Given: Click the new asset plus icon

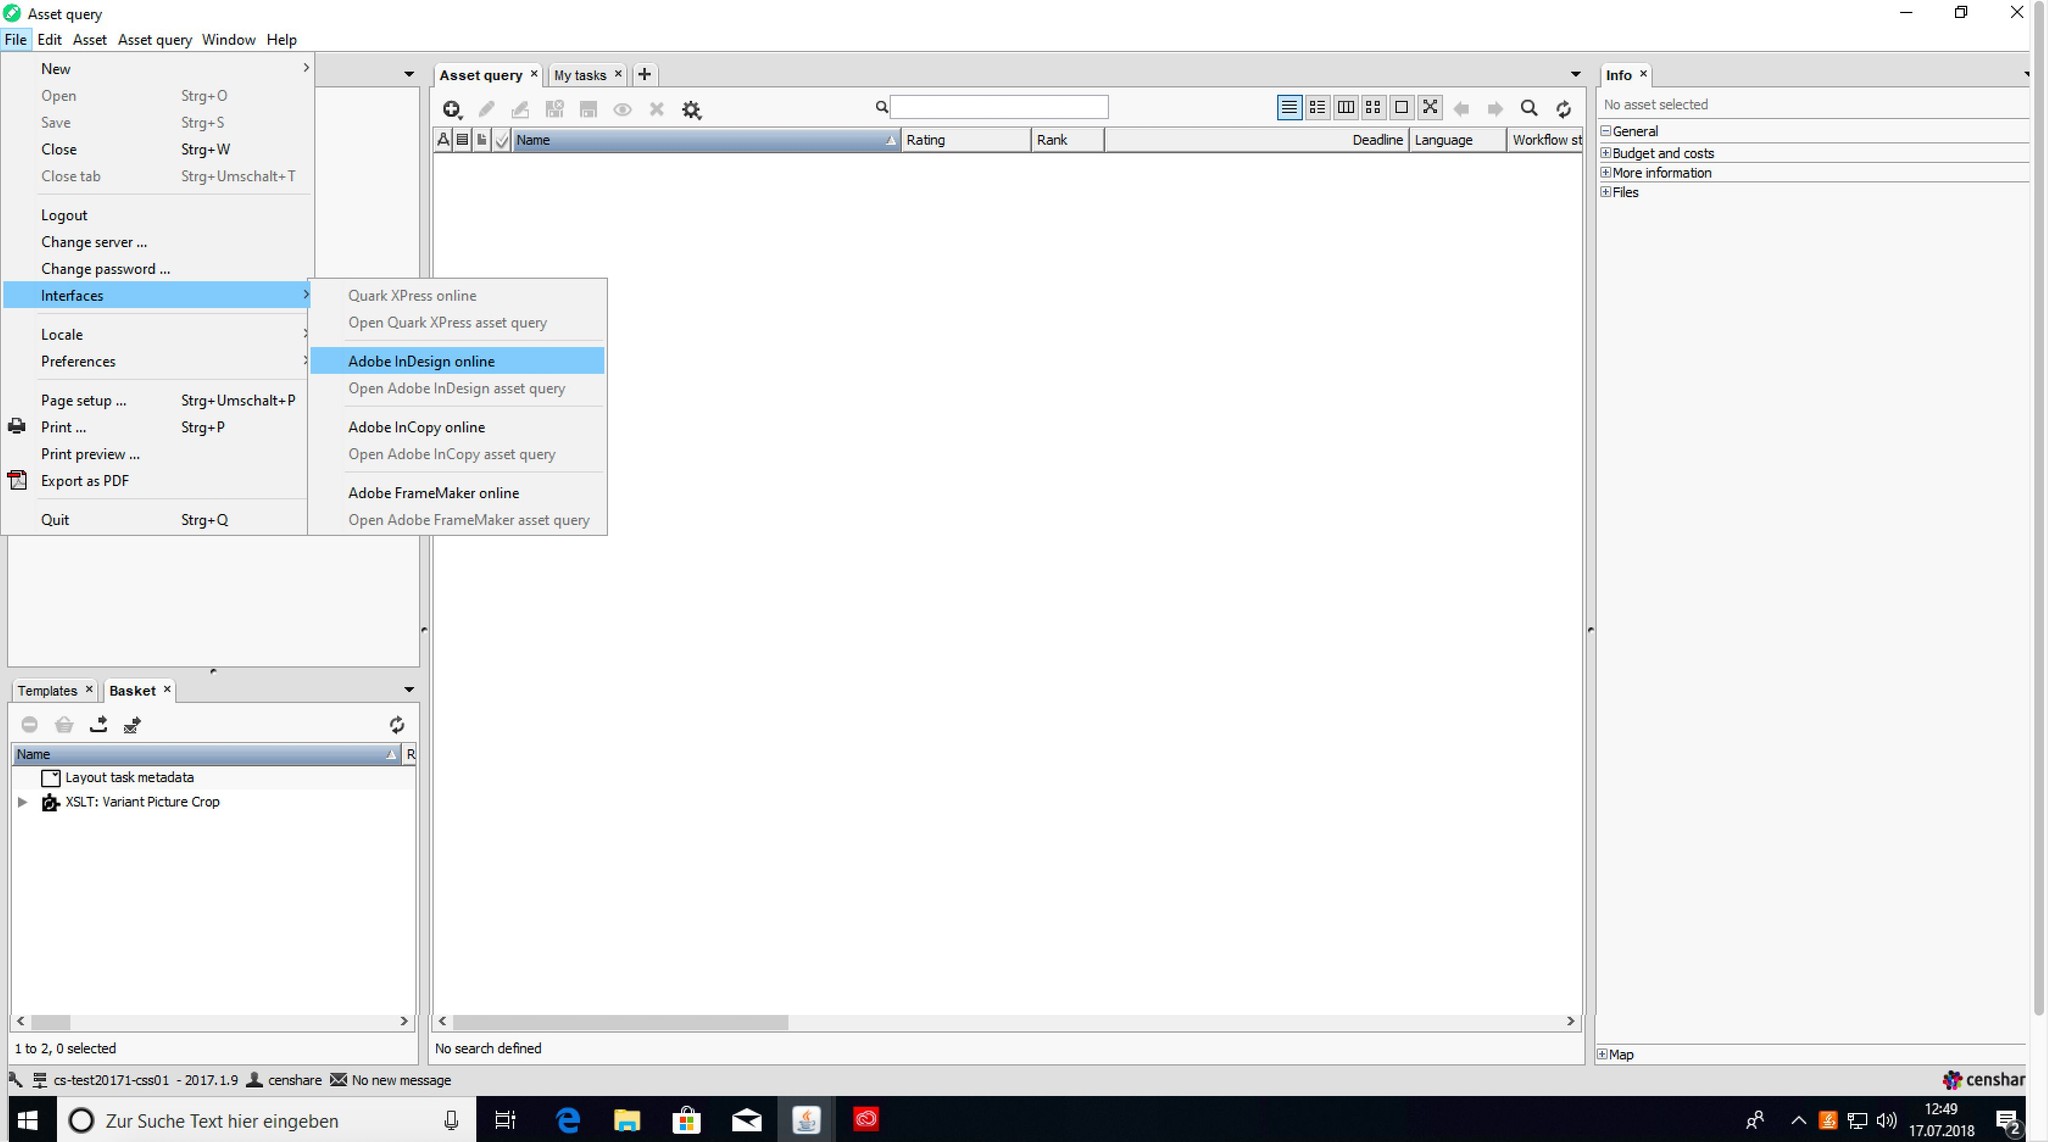Looking at the screenshot, I should point(452,109).
